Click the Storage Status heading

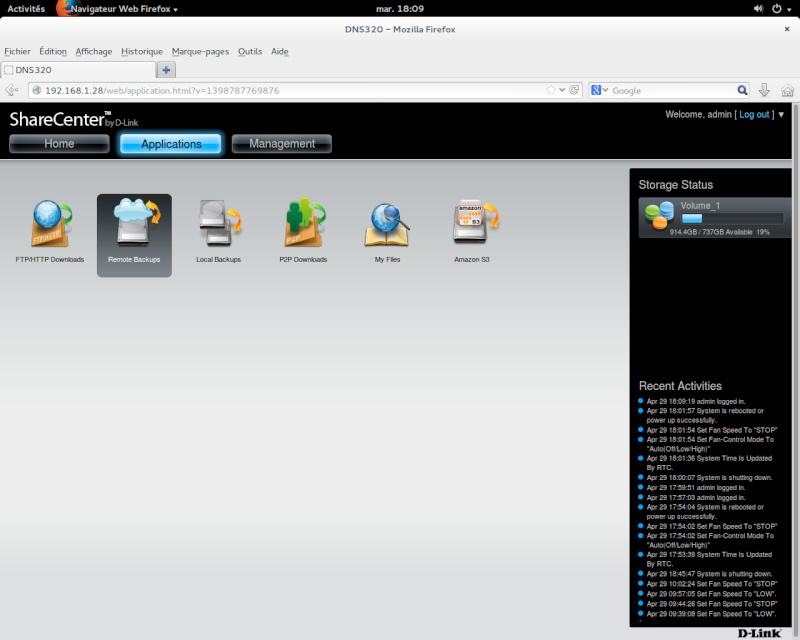click(676, 185)
